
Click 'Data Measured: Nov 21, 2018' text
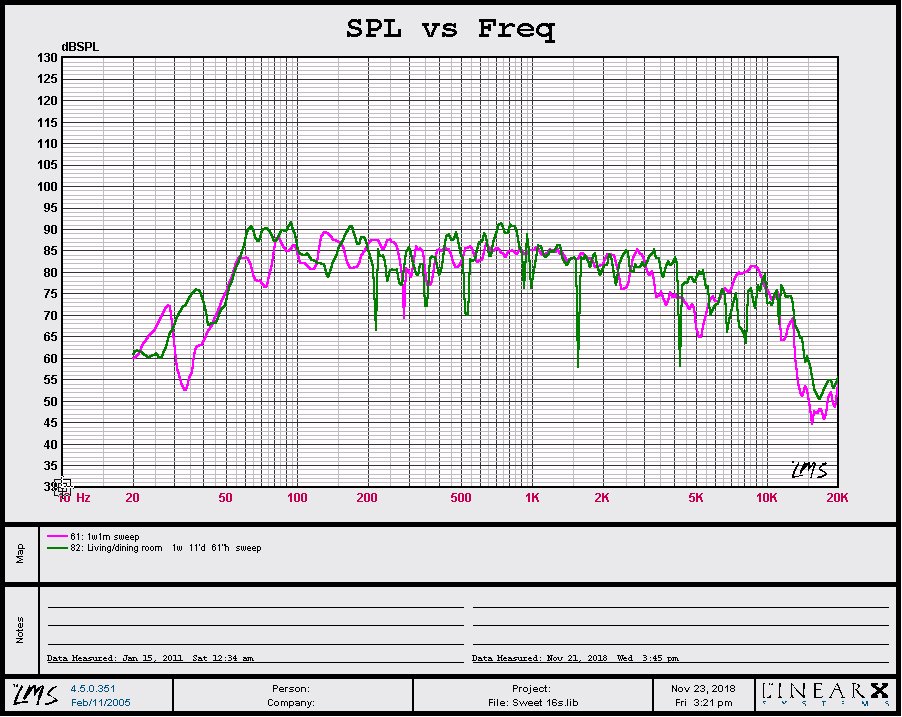click(575, 658)
